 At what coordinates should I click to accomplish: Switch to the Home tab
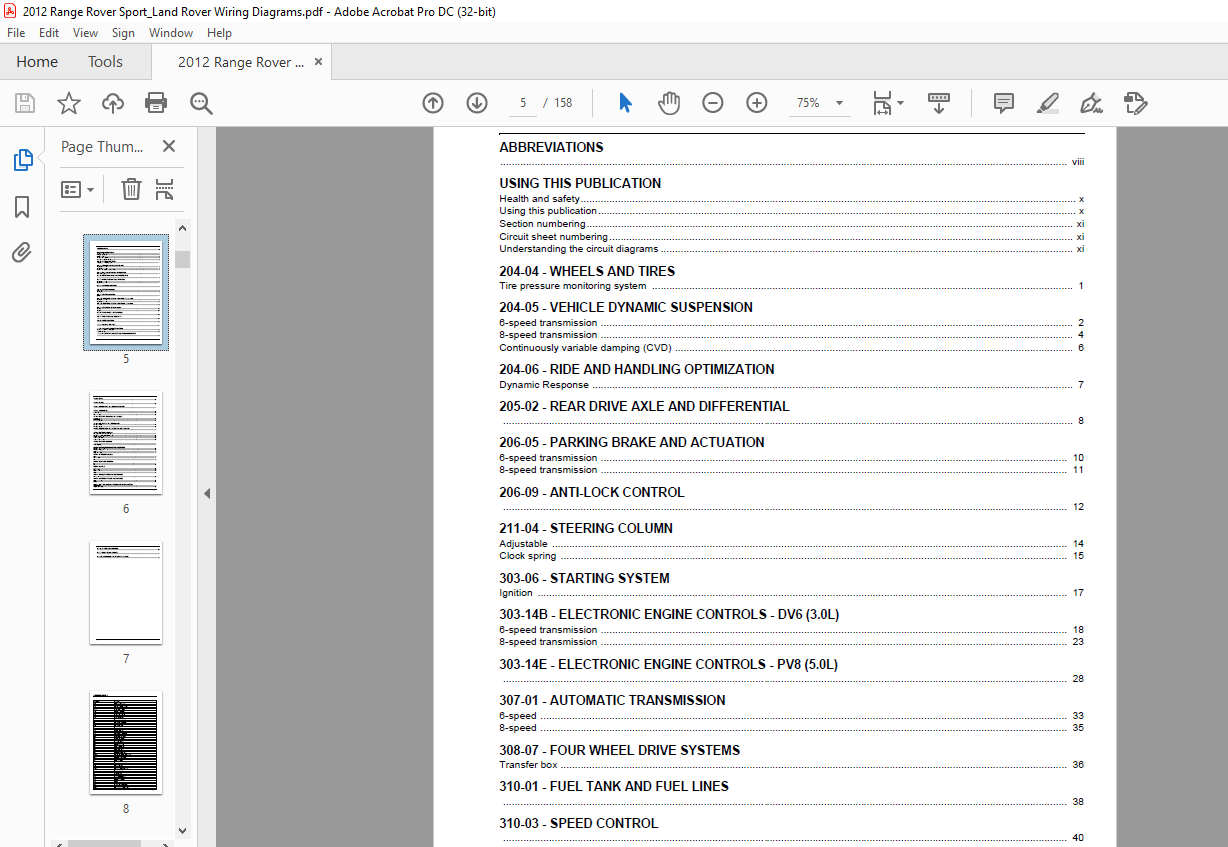pos(37,61)
